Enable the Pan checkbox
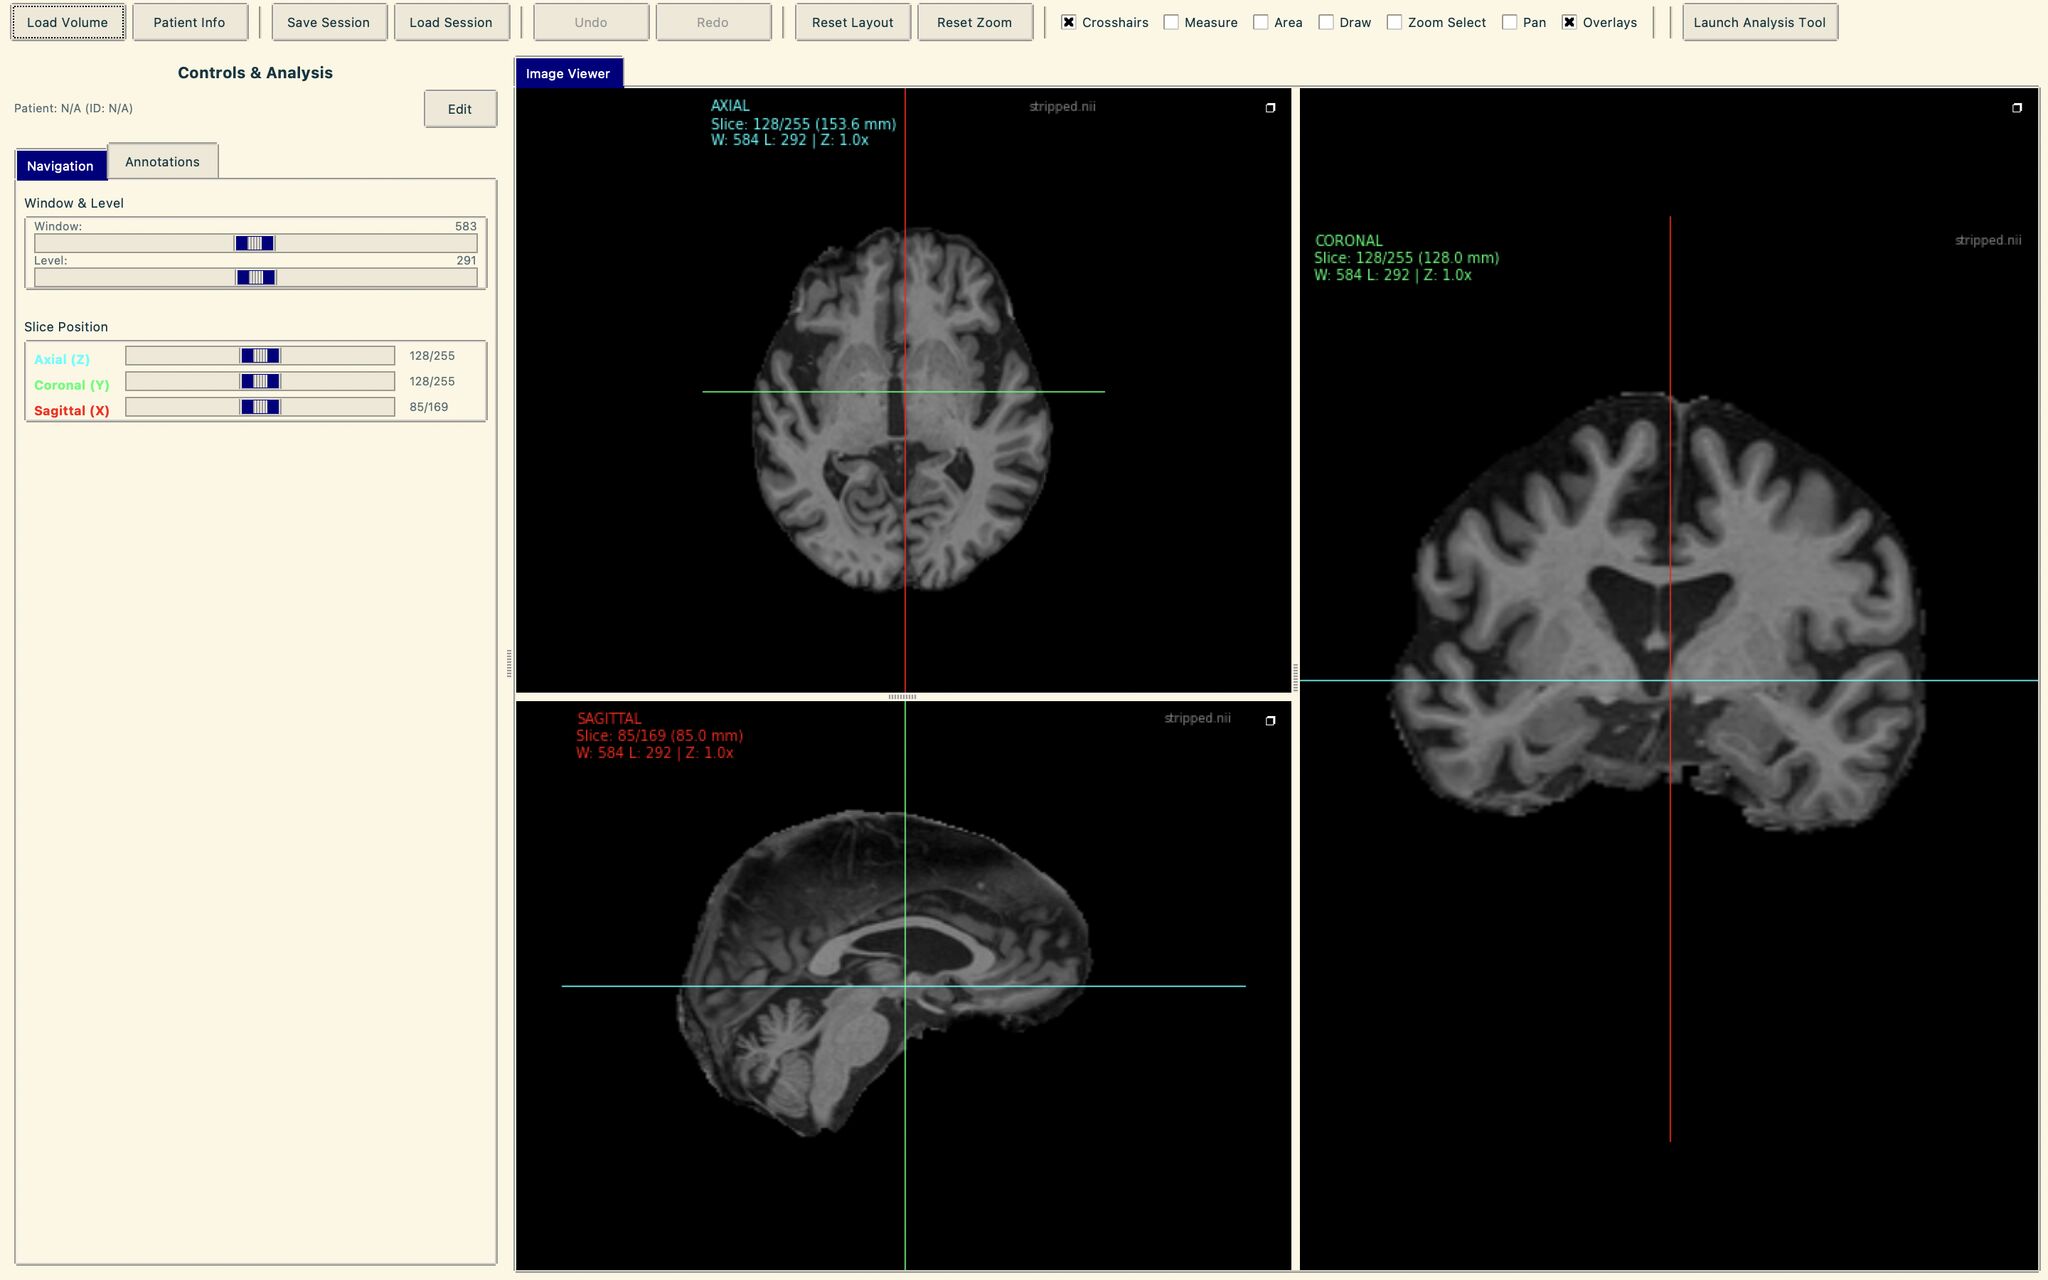This screenshot has width=2048, height=1280. pyautogui.click(x=1510, y=22)
